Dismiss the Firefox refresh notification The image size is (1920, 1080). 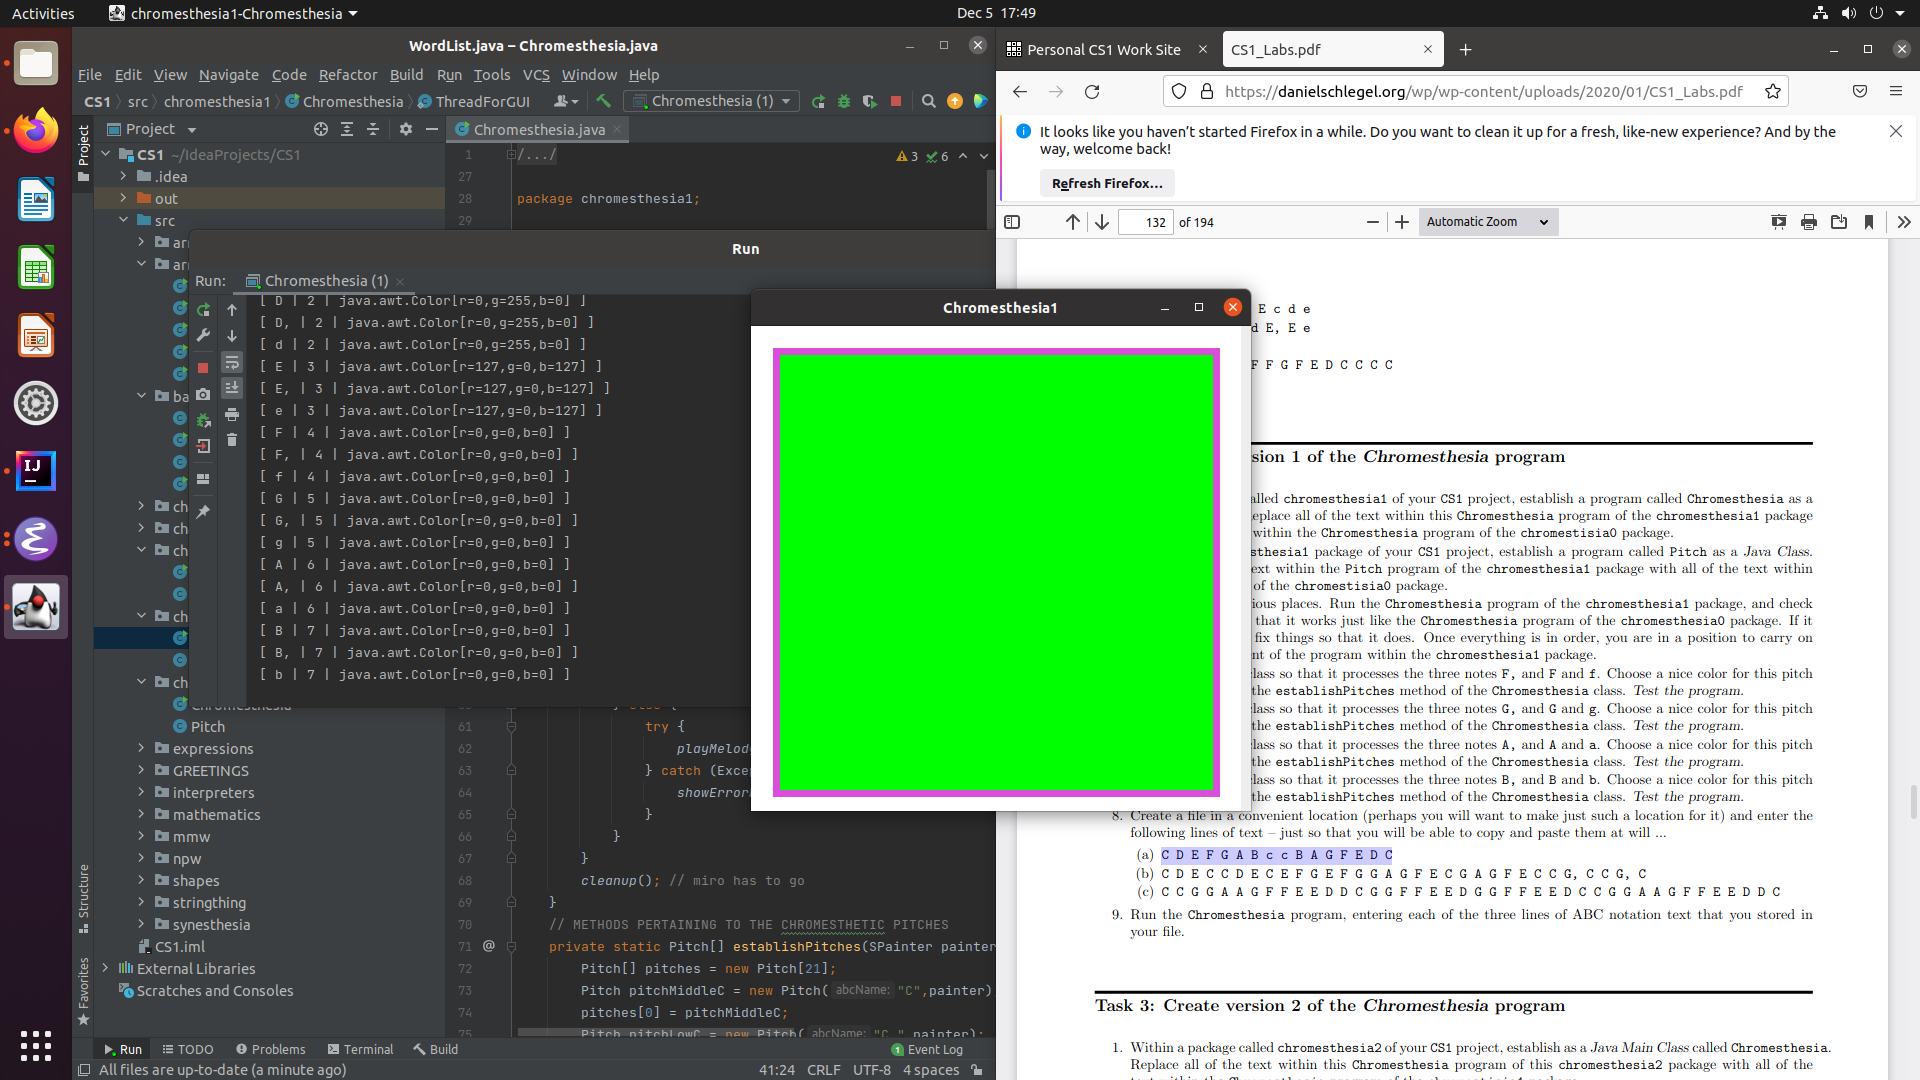coord(1895,131)
